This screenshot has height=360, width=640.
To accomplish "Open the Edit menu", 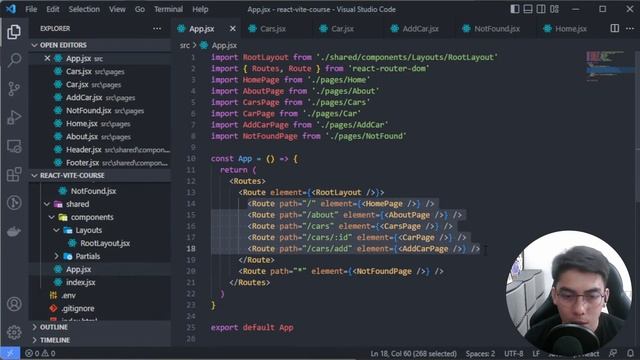I will tap(53, 9).
